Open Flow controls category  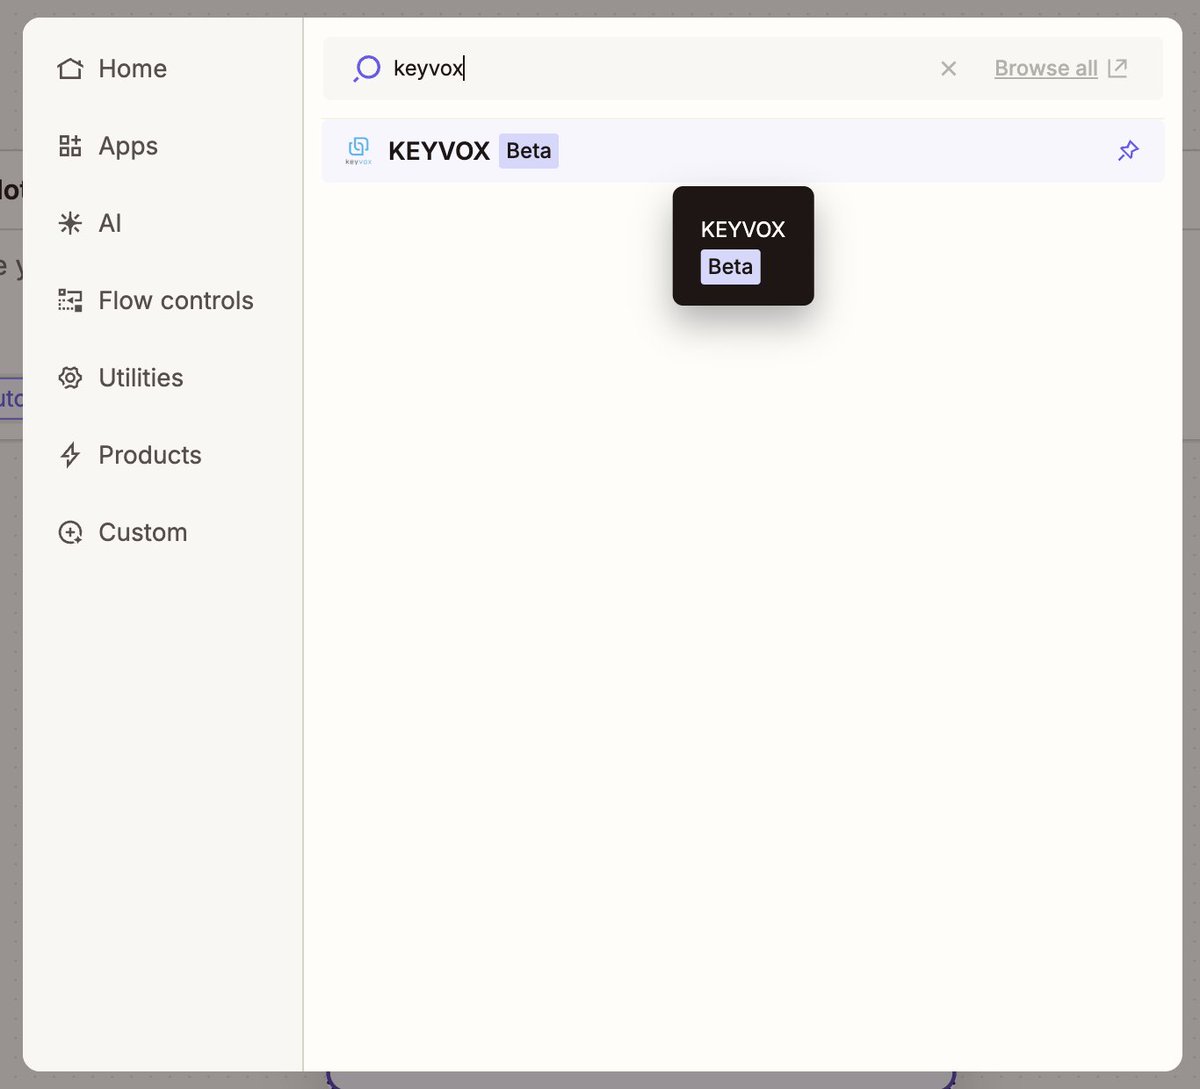coord(155,300)
